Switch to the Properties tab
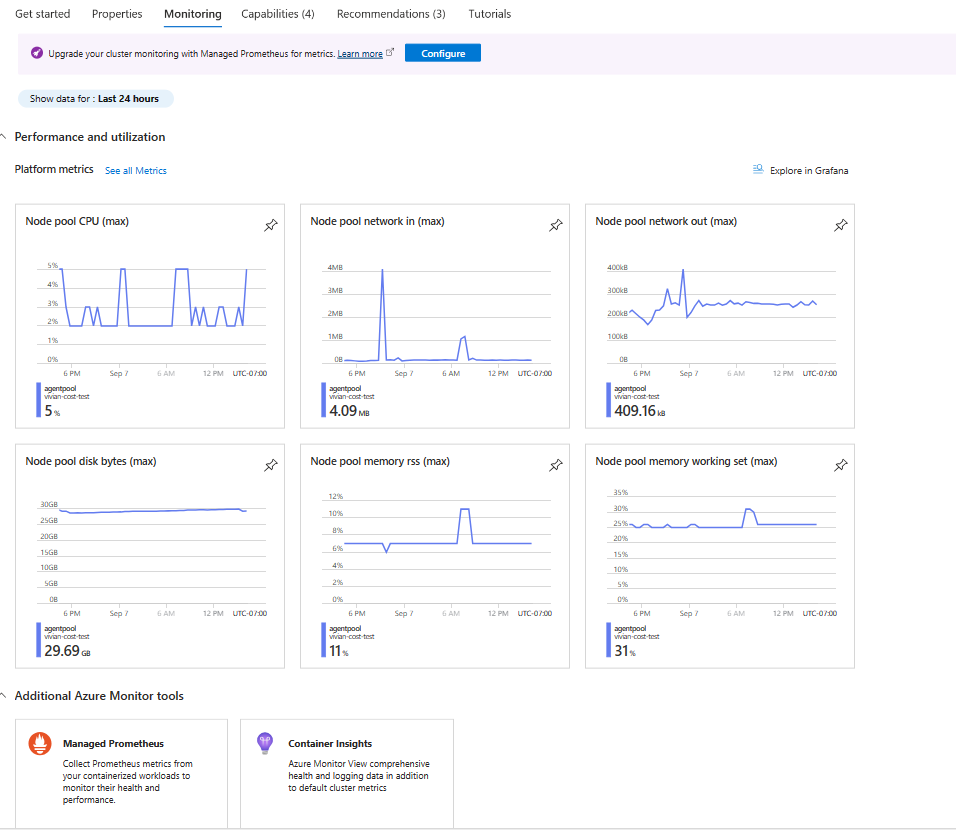Image resolution: width=956 pixels, height=830 pixels. click(x=117, y=14)
